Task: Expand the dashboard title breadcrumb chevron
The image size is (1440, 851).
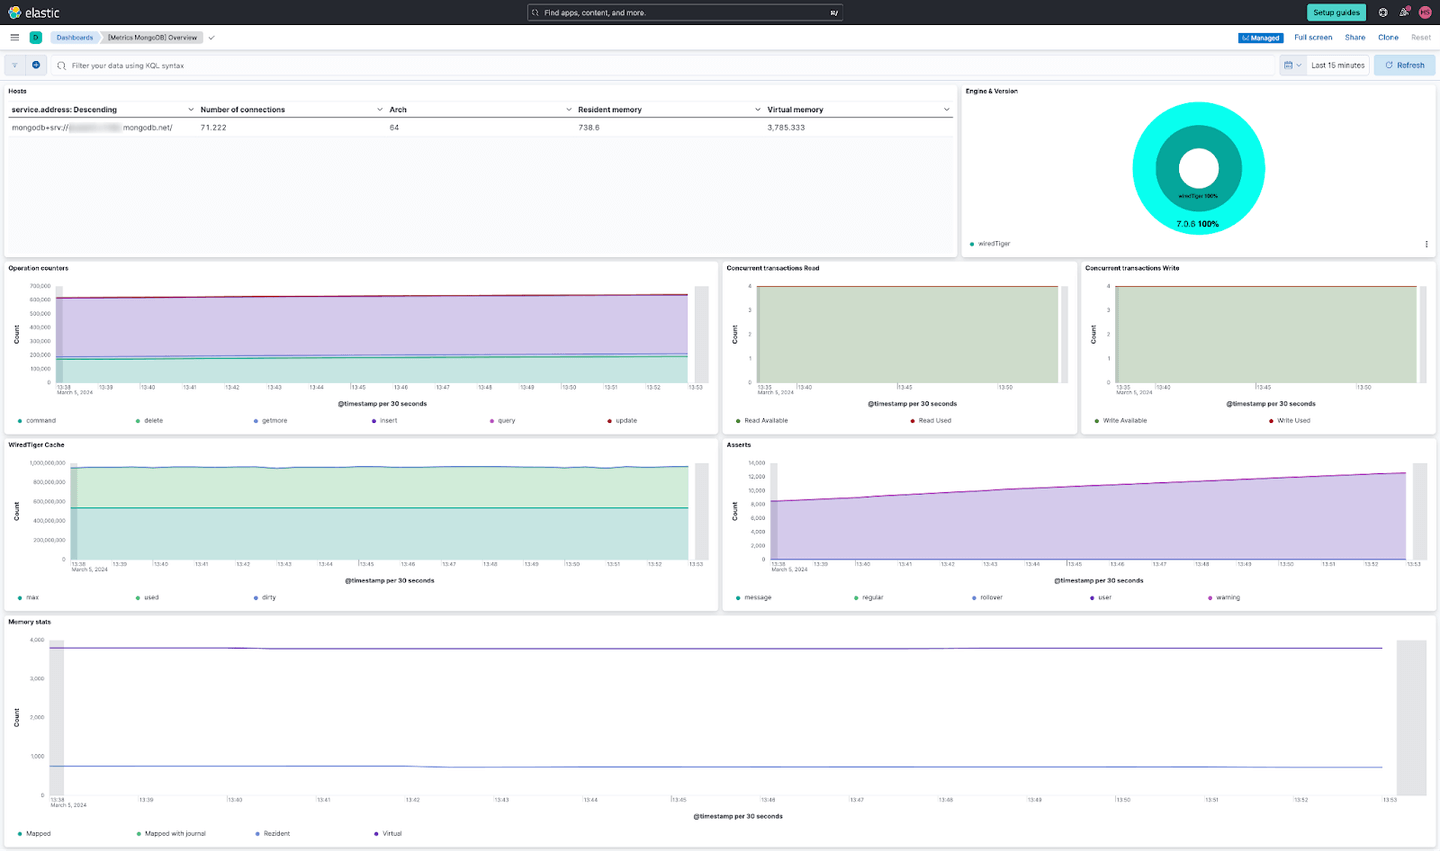Action: [x=211, y=38]
